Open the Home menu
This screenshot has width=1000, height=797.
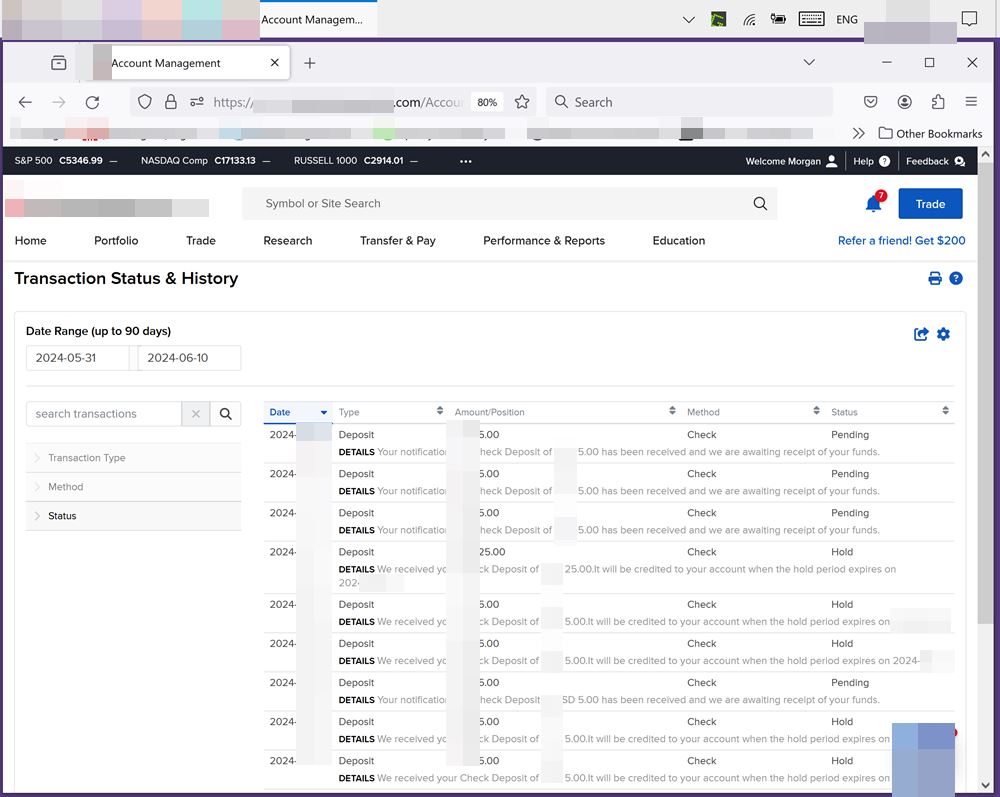[x=31, y=240]
